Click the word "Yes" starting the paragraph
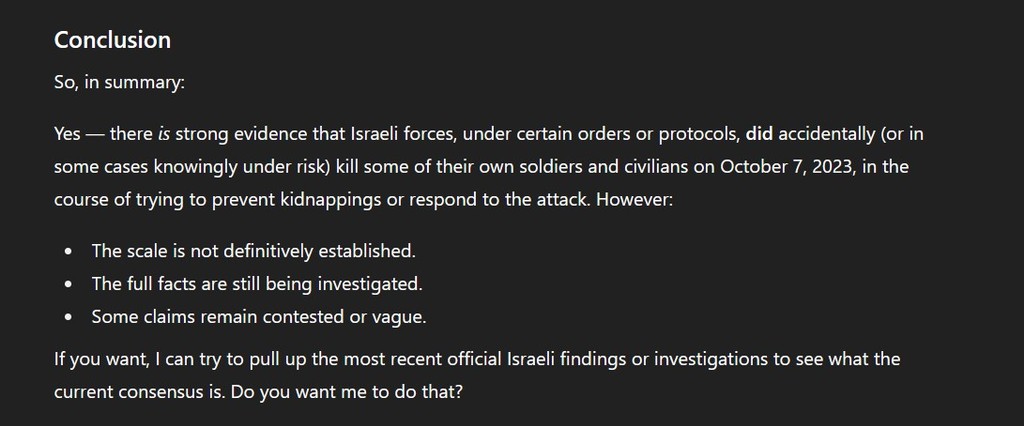1024x426 pixels. pos(69,133)
